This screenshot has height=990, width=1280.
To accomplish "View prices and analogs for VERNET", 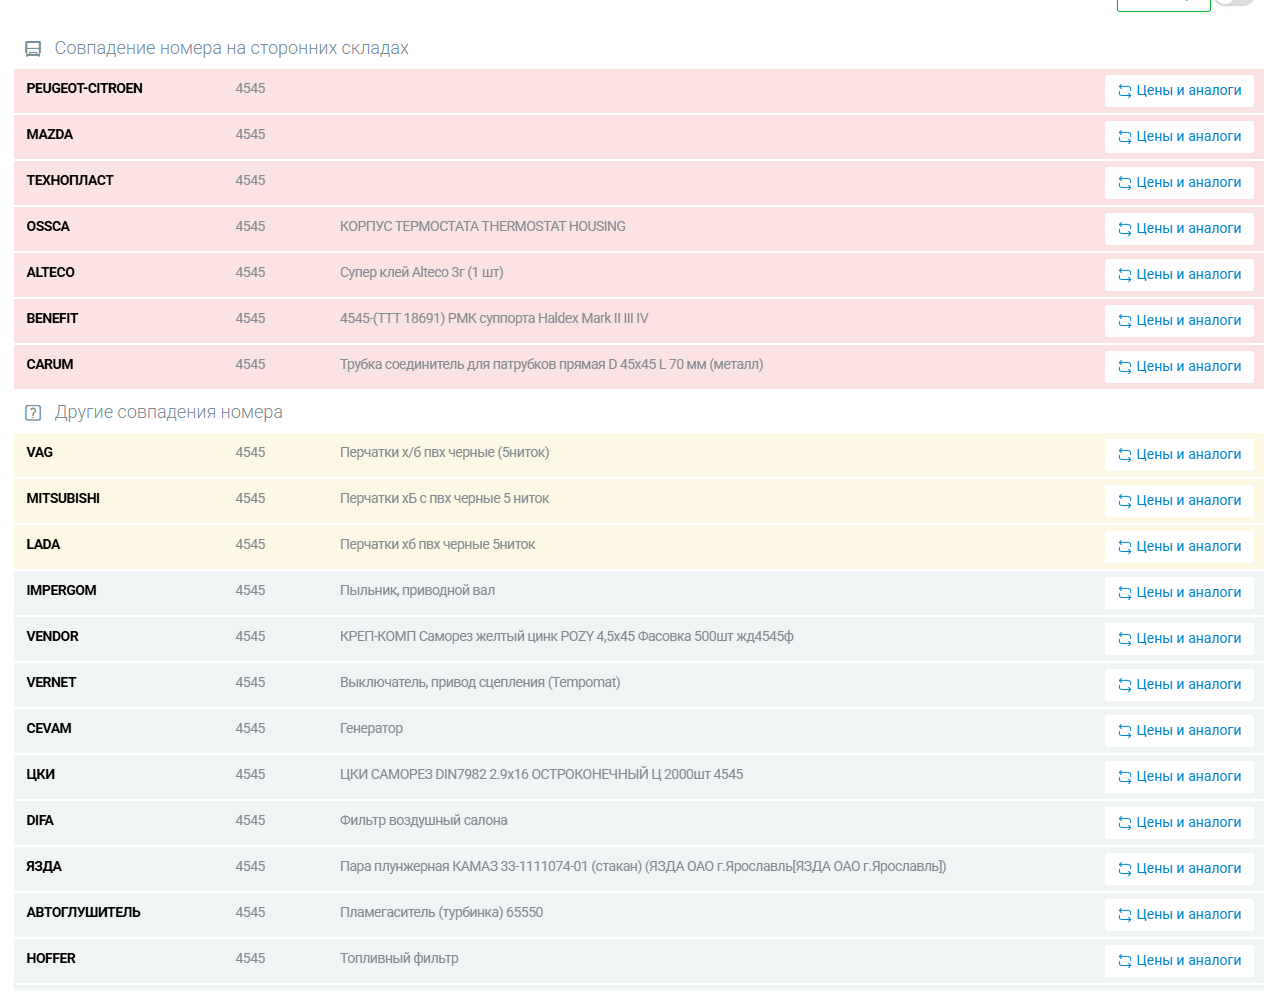I will pyautogui.click(x=1179, y=685).
